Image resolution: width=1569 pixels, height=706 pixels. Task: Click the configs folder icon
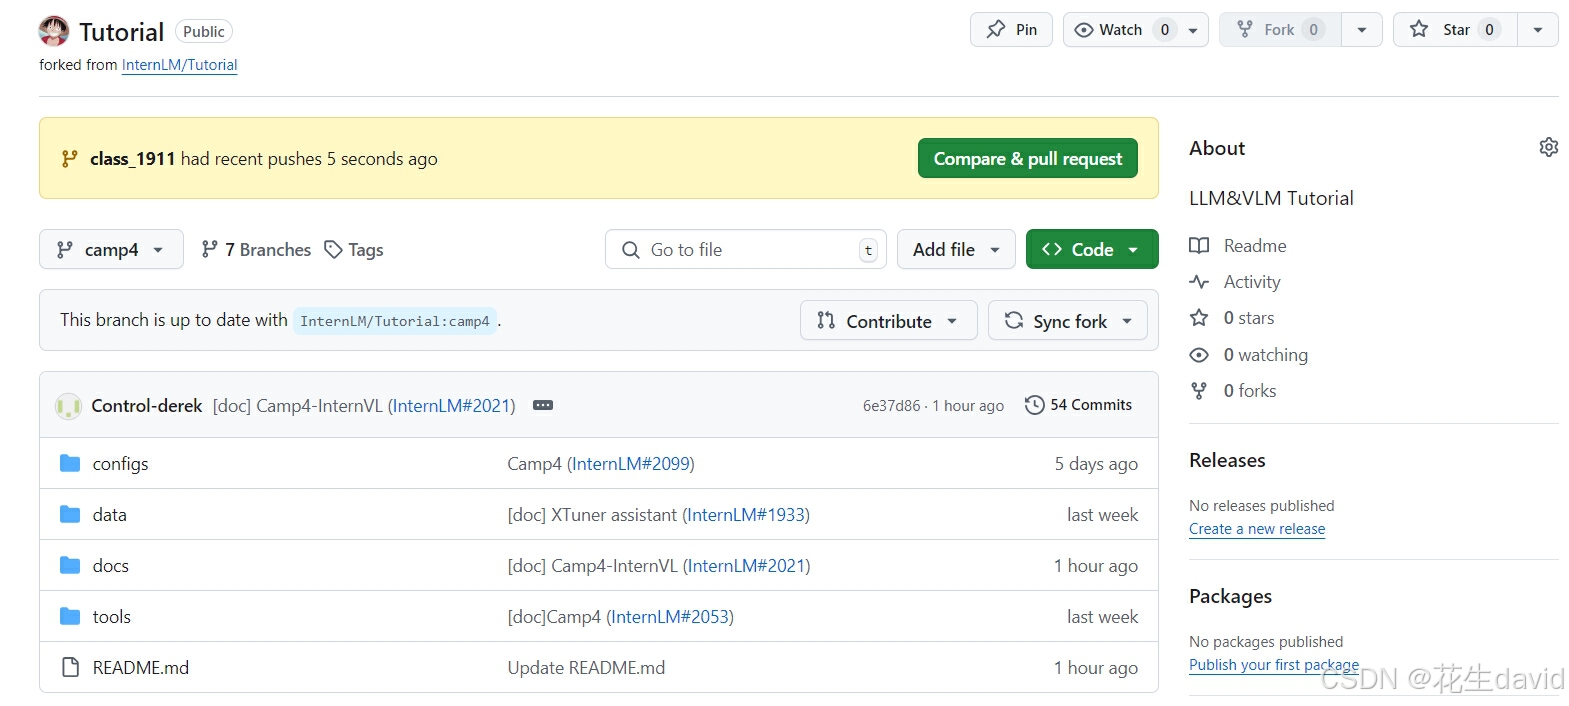(x=70, y=463)
